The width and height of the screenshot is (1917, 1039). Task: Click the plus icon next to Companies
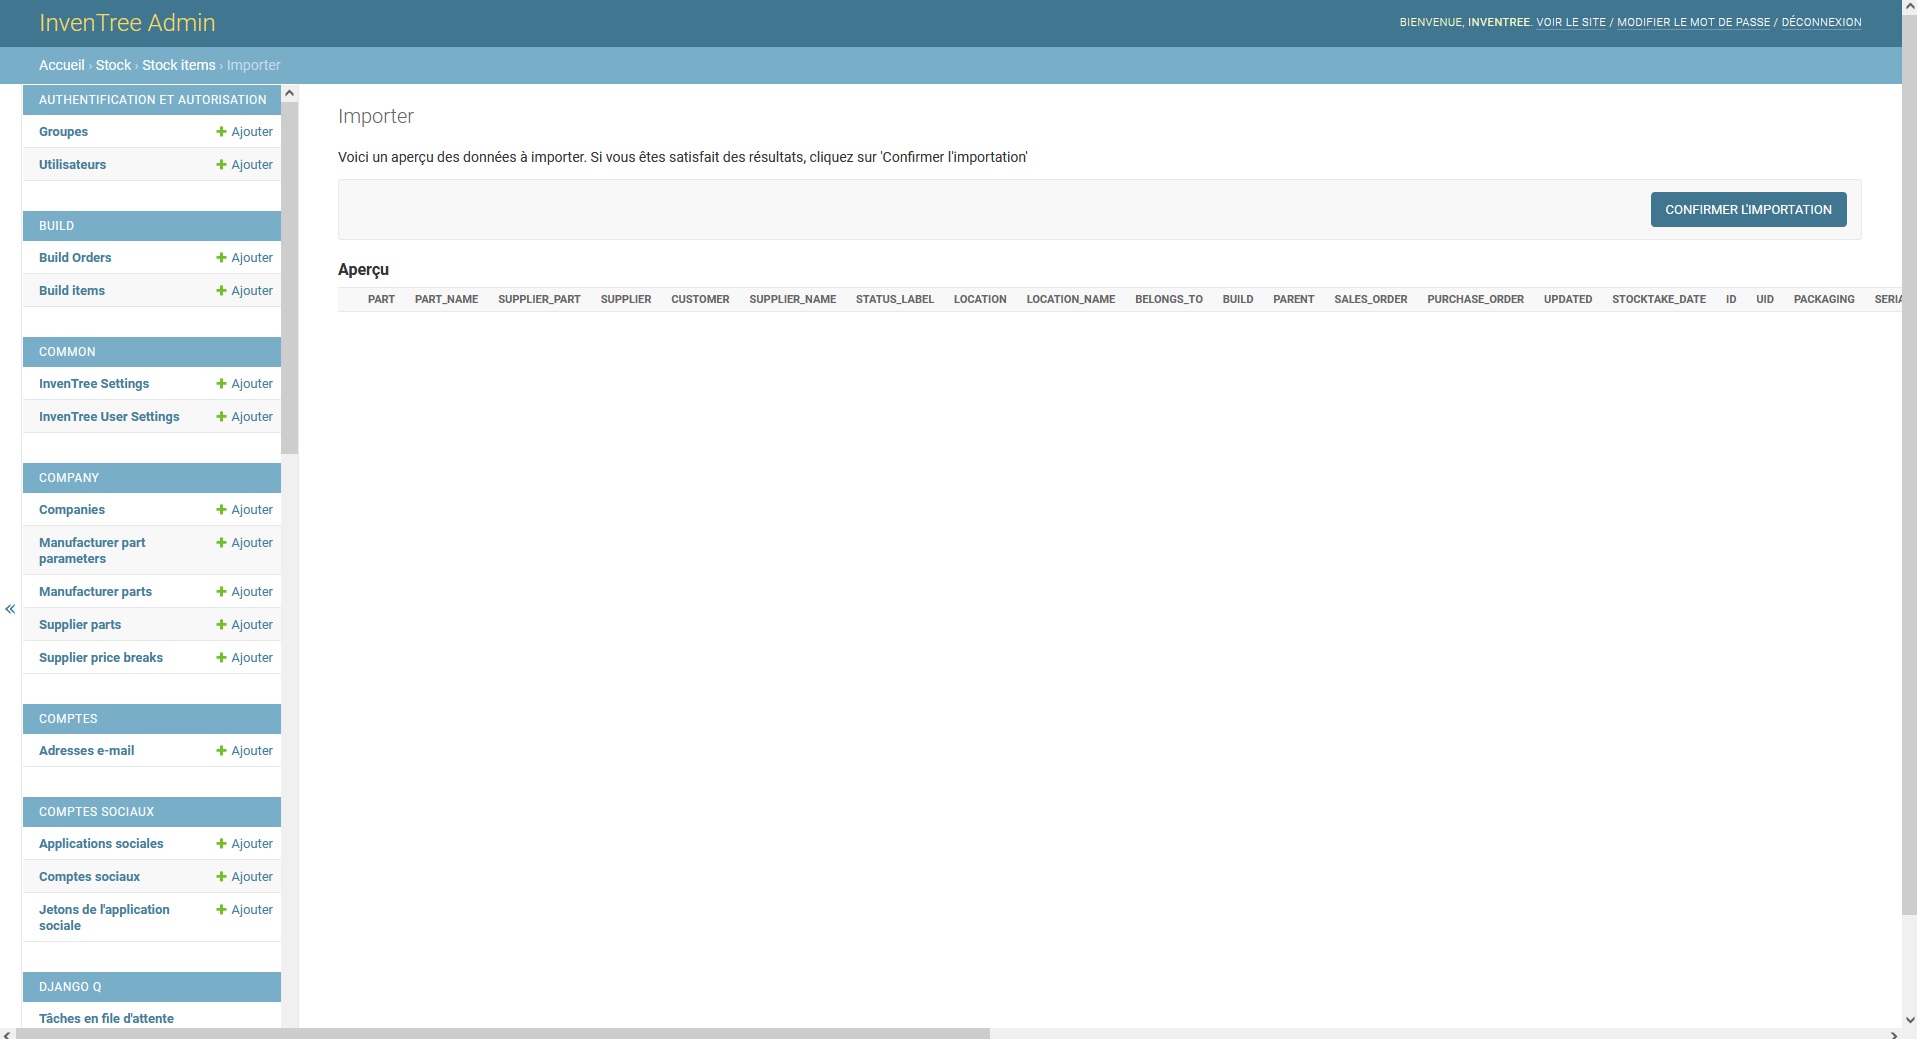pyautogui.click(x=221, y=509)
